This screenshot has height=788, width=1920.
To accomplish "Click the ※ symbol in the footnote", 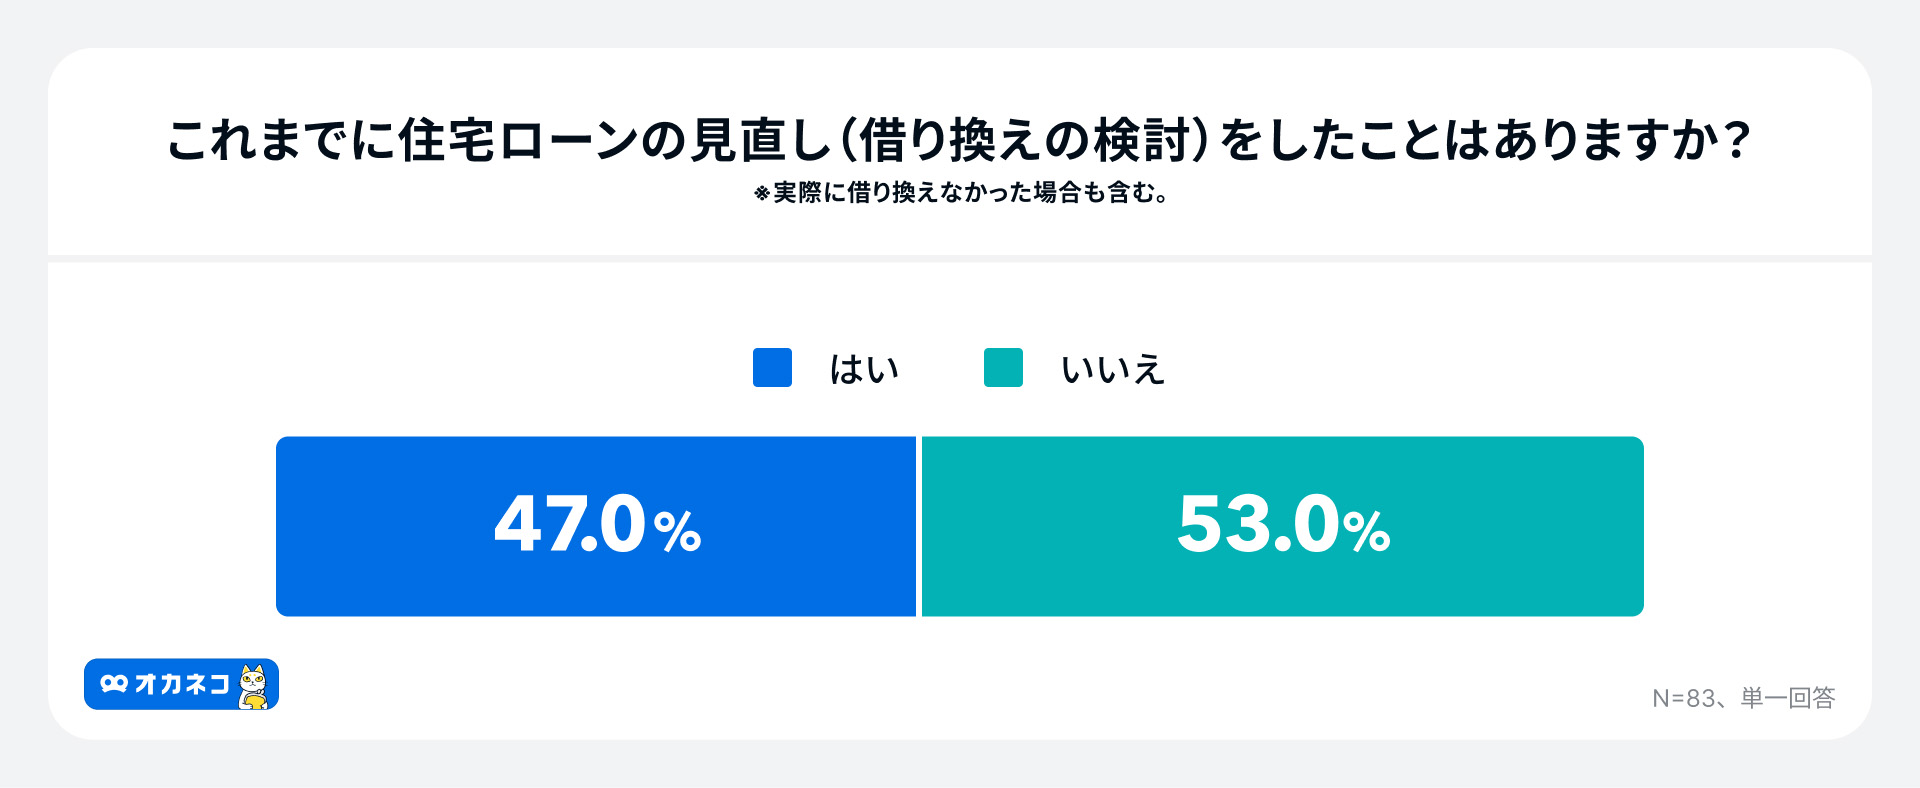I will click(x=762, y=193).
